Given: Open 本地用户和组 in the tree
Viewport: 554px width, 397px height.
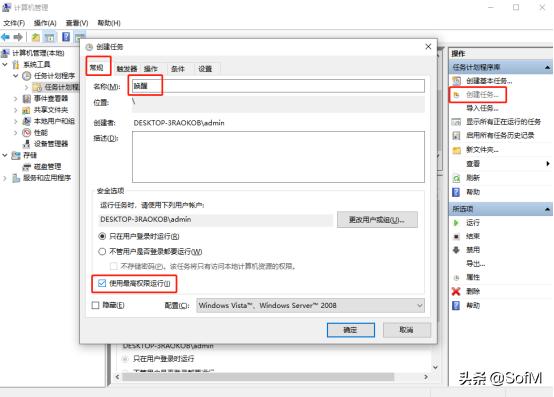Looking at the screenshot, I should coord(54,121).
